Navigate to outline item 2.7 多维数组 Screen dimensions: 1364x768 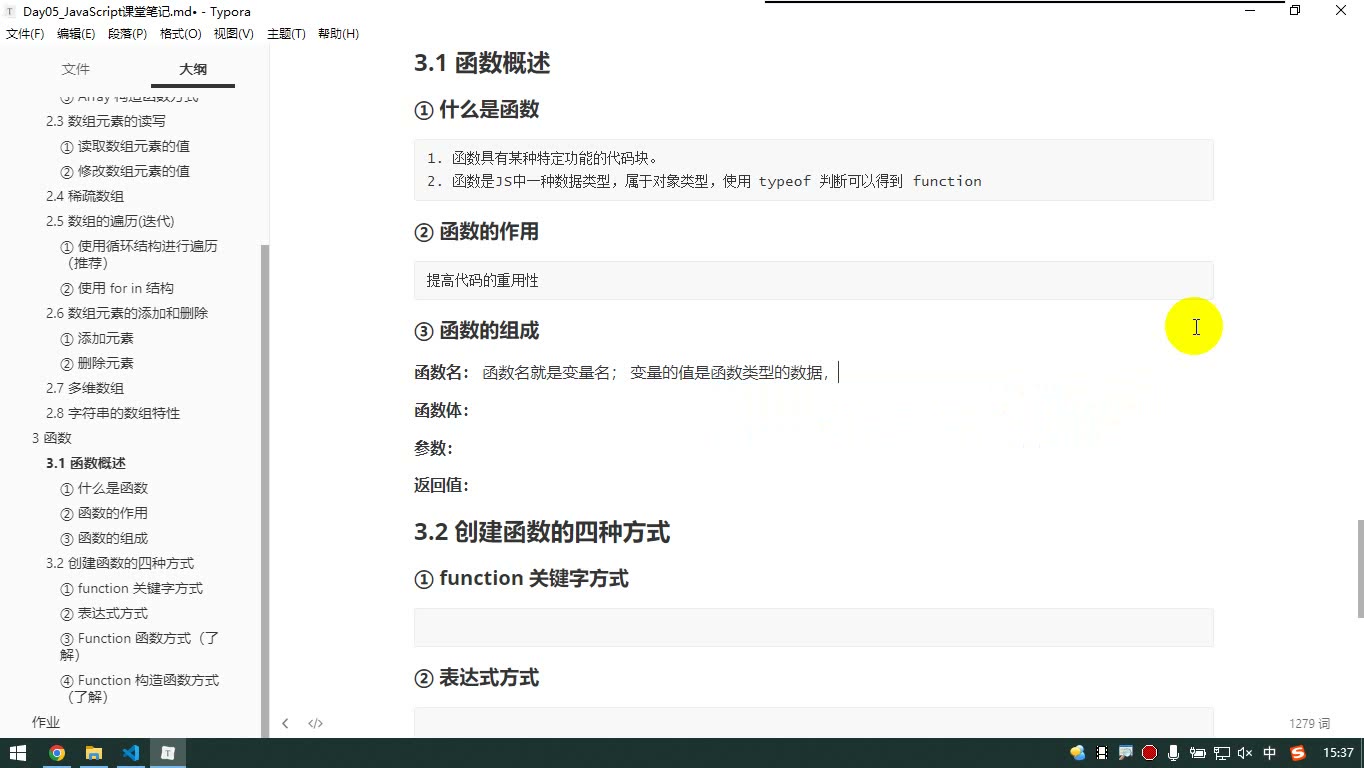pos(85,388)
